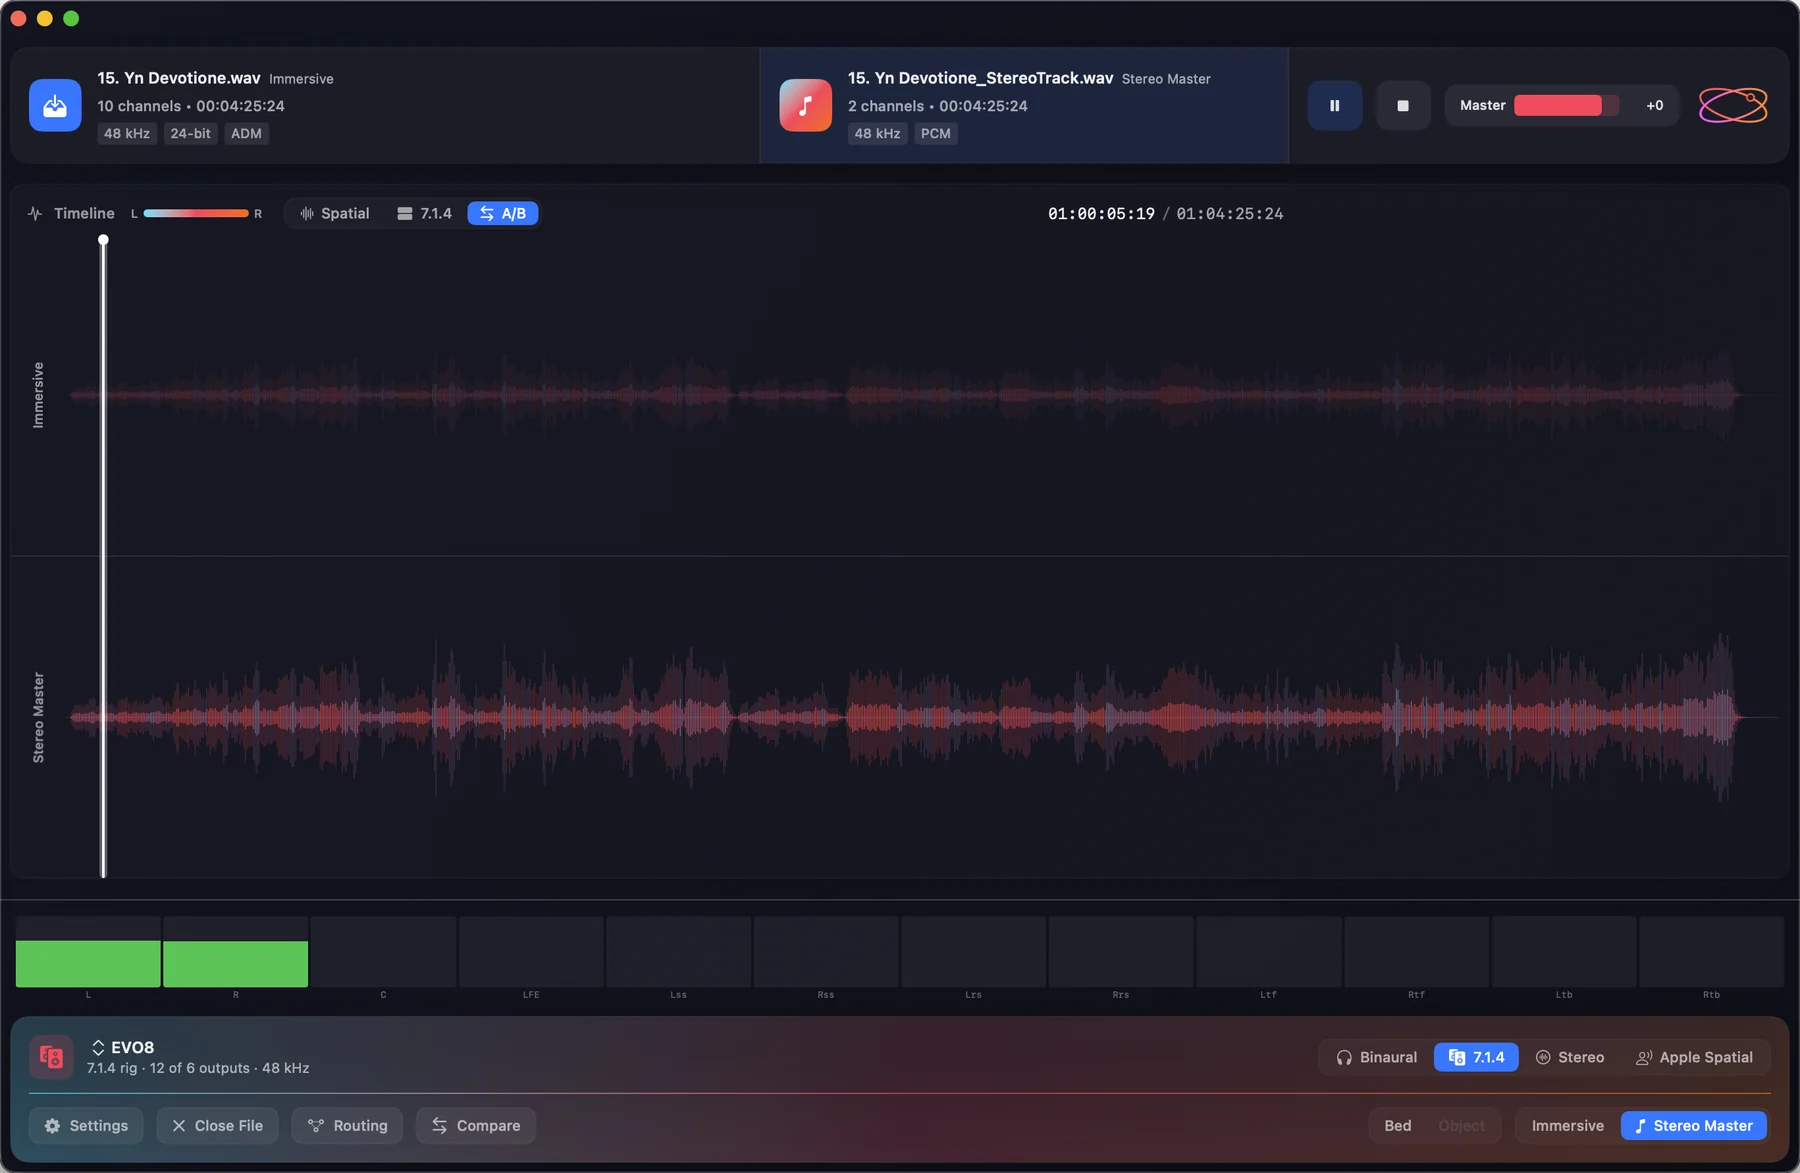Click the current timecode 01:00:05:19

coord(1101,214)
